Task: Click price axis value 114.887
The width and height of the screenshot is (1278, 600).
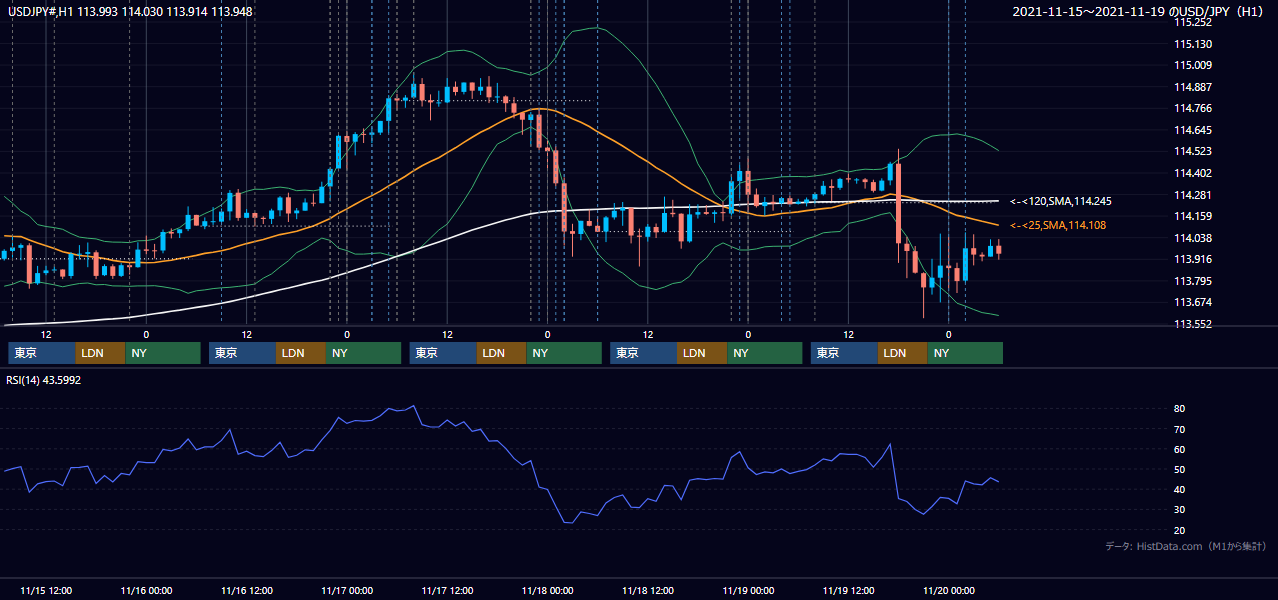Action: [1193, 87]
